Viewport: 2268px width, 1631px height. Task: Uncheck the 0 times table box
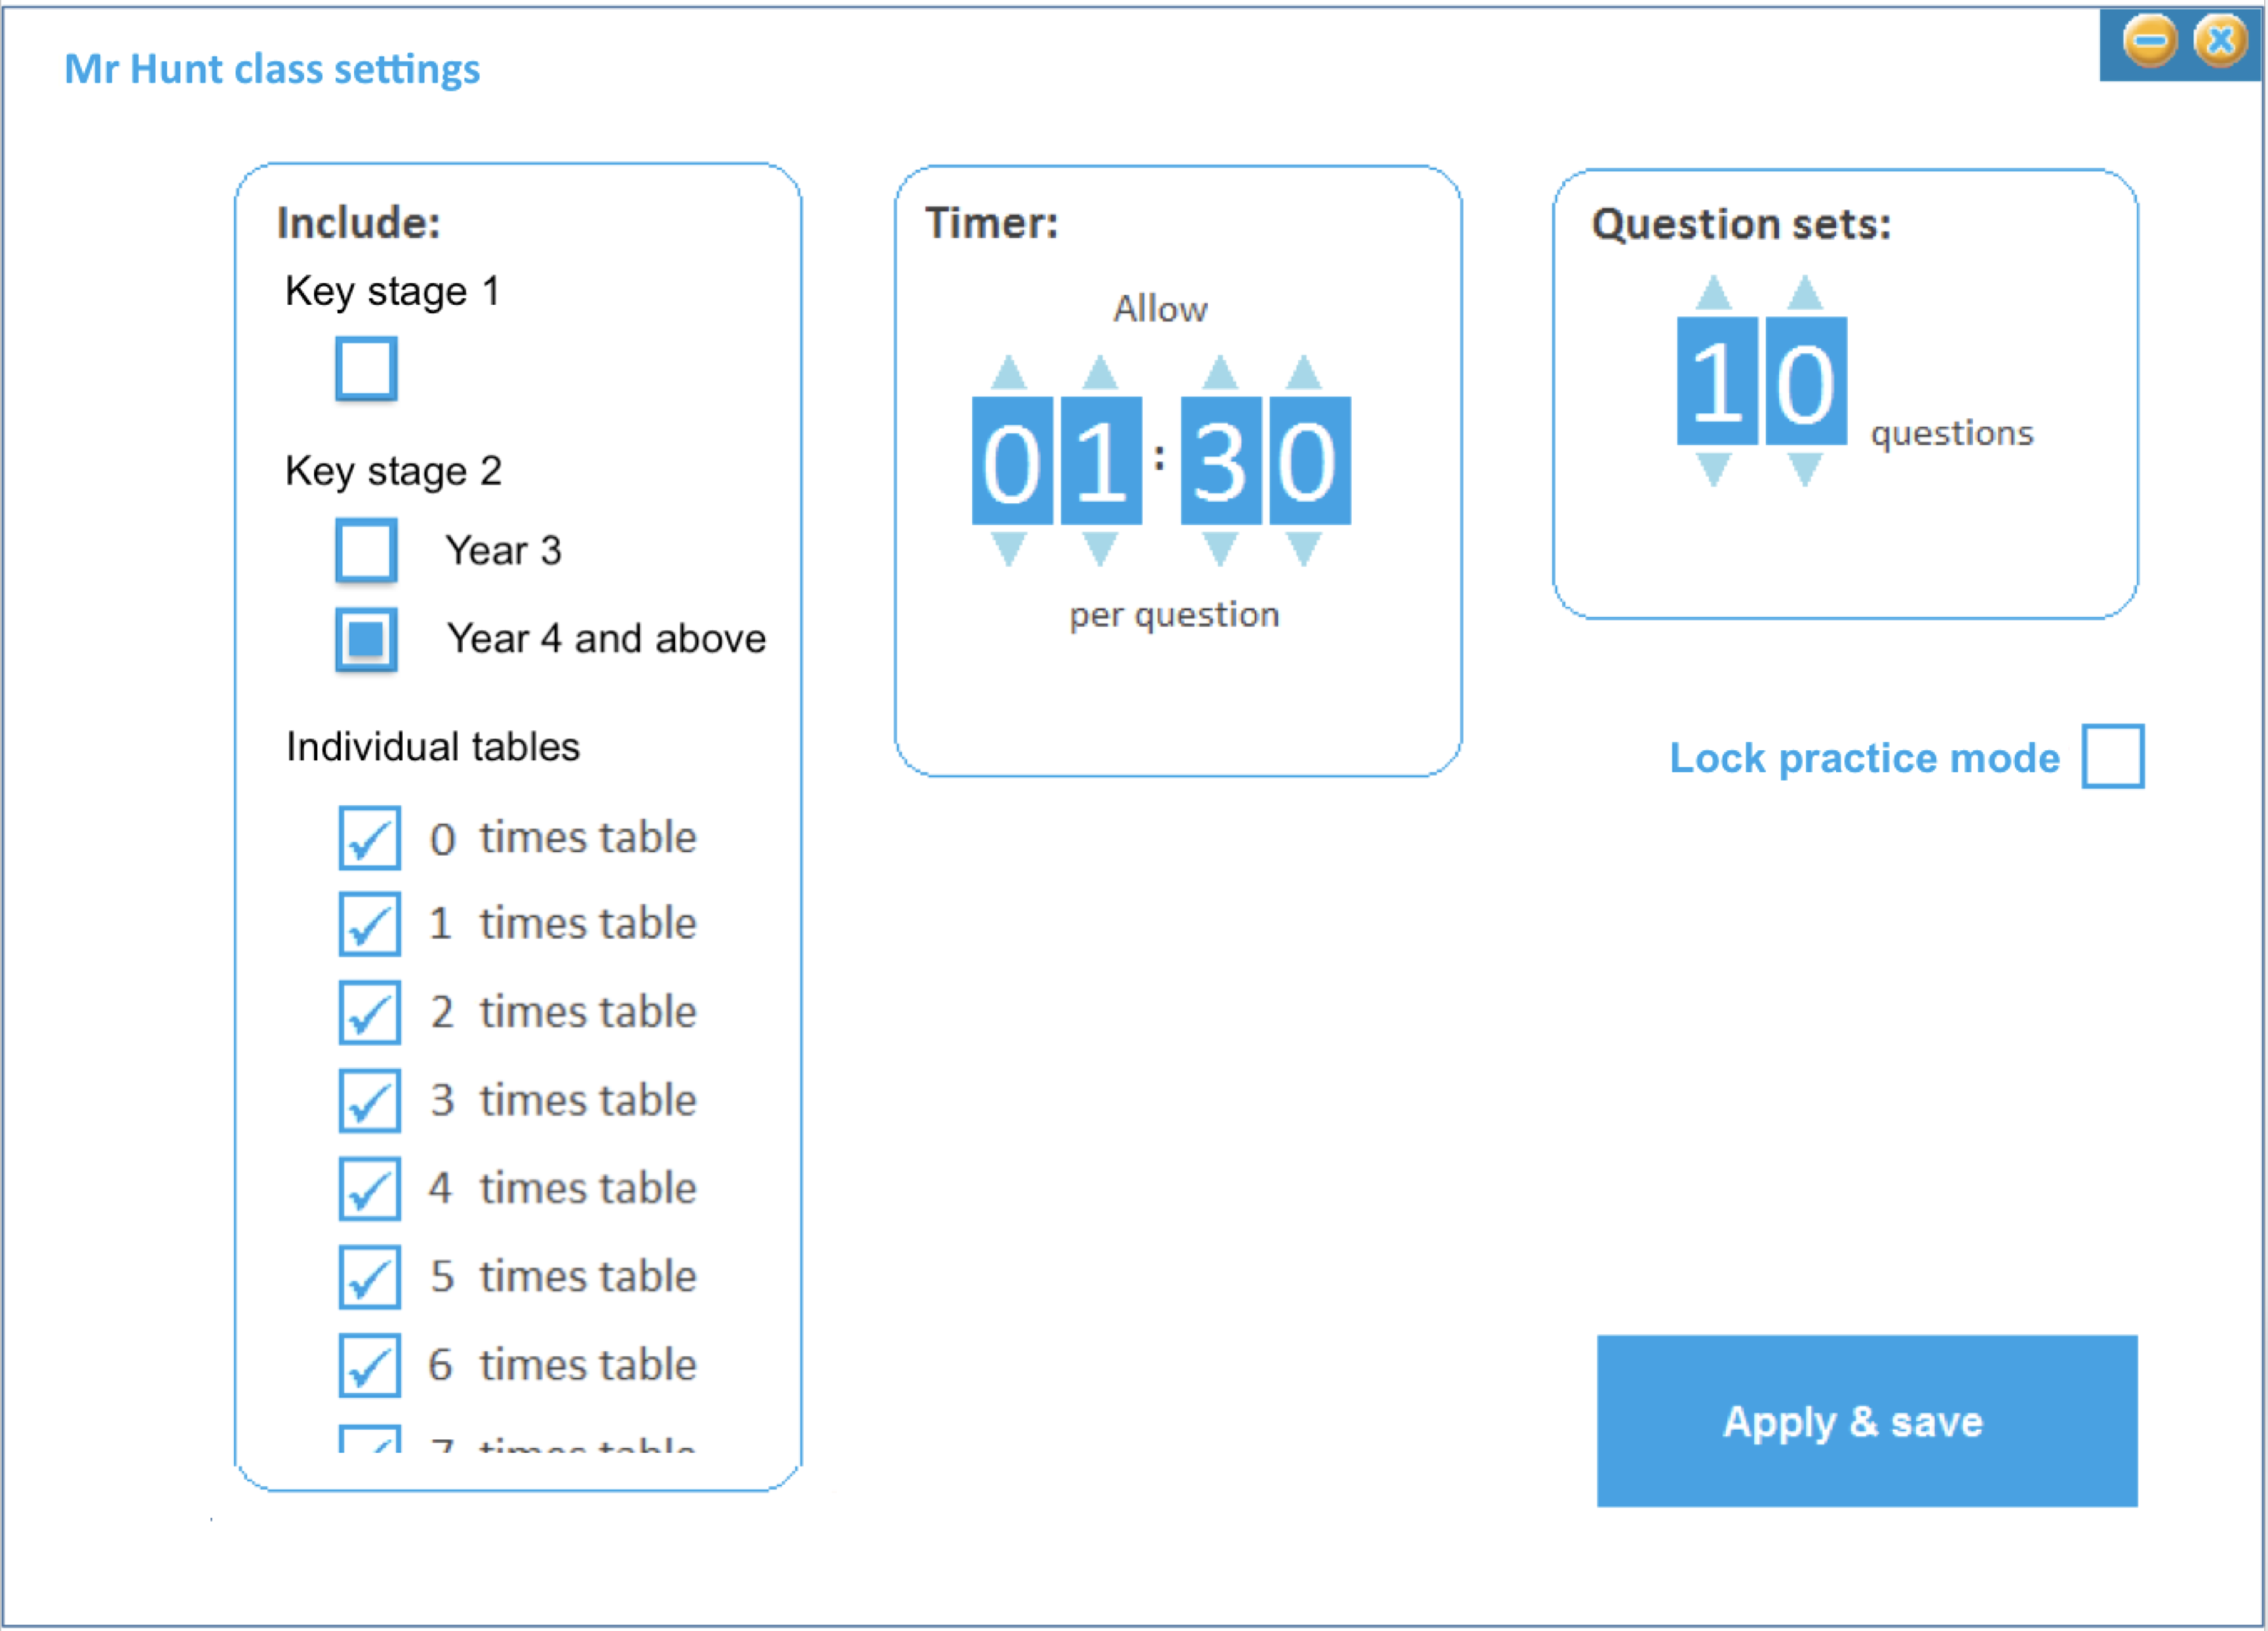(x=370, y=838)
